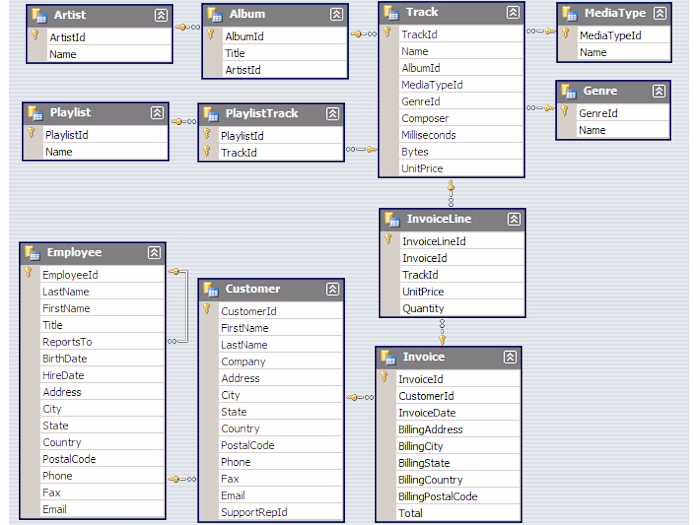700x525 pixels.
Task: Collapse the Employee table
Action: (x=154, y=253)
